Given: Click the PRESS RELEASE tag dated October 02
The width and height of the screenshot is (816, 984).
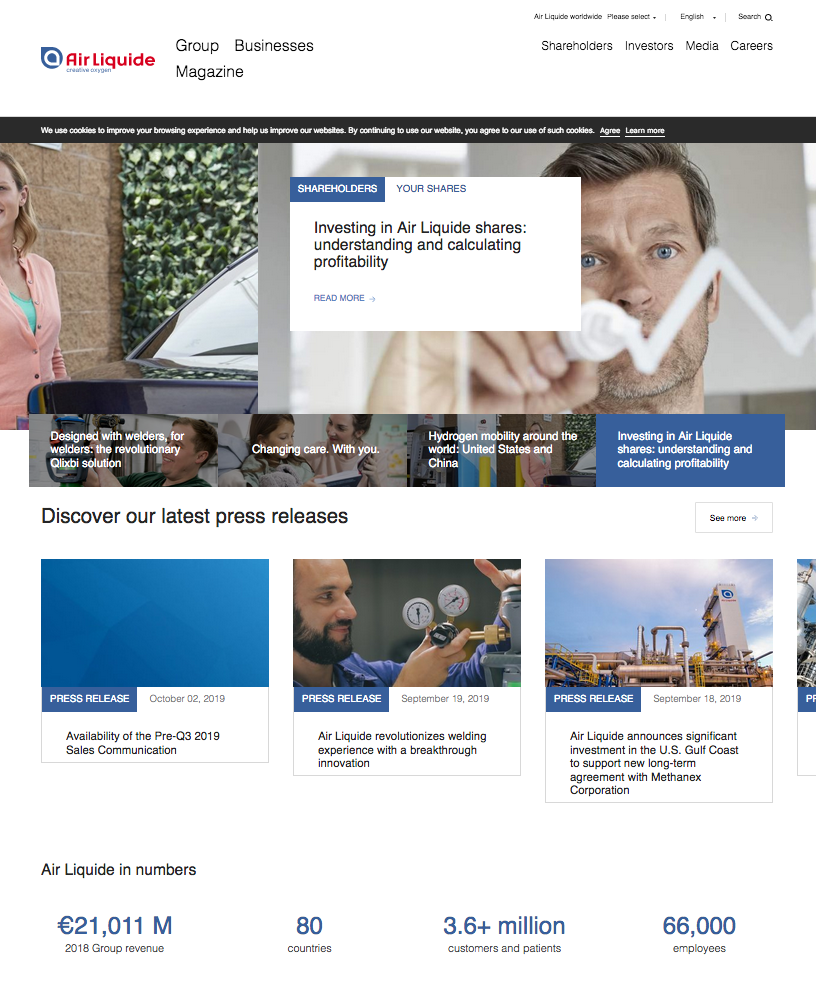Looking at the screenshot, I should click(89, 699).
